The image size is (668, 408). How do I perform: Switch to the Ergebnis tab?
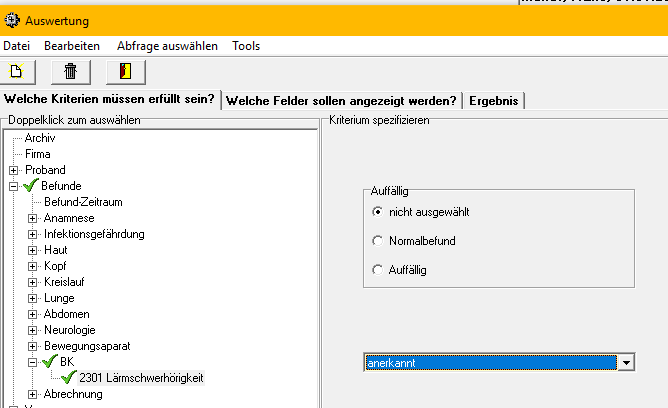(495, 100)
